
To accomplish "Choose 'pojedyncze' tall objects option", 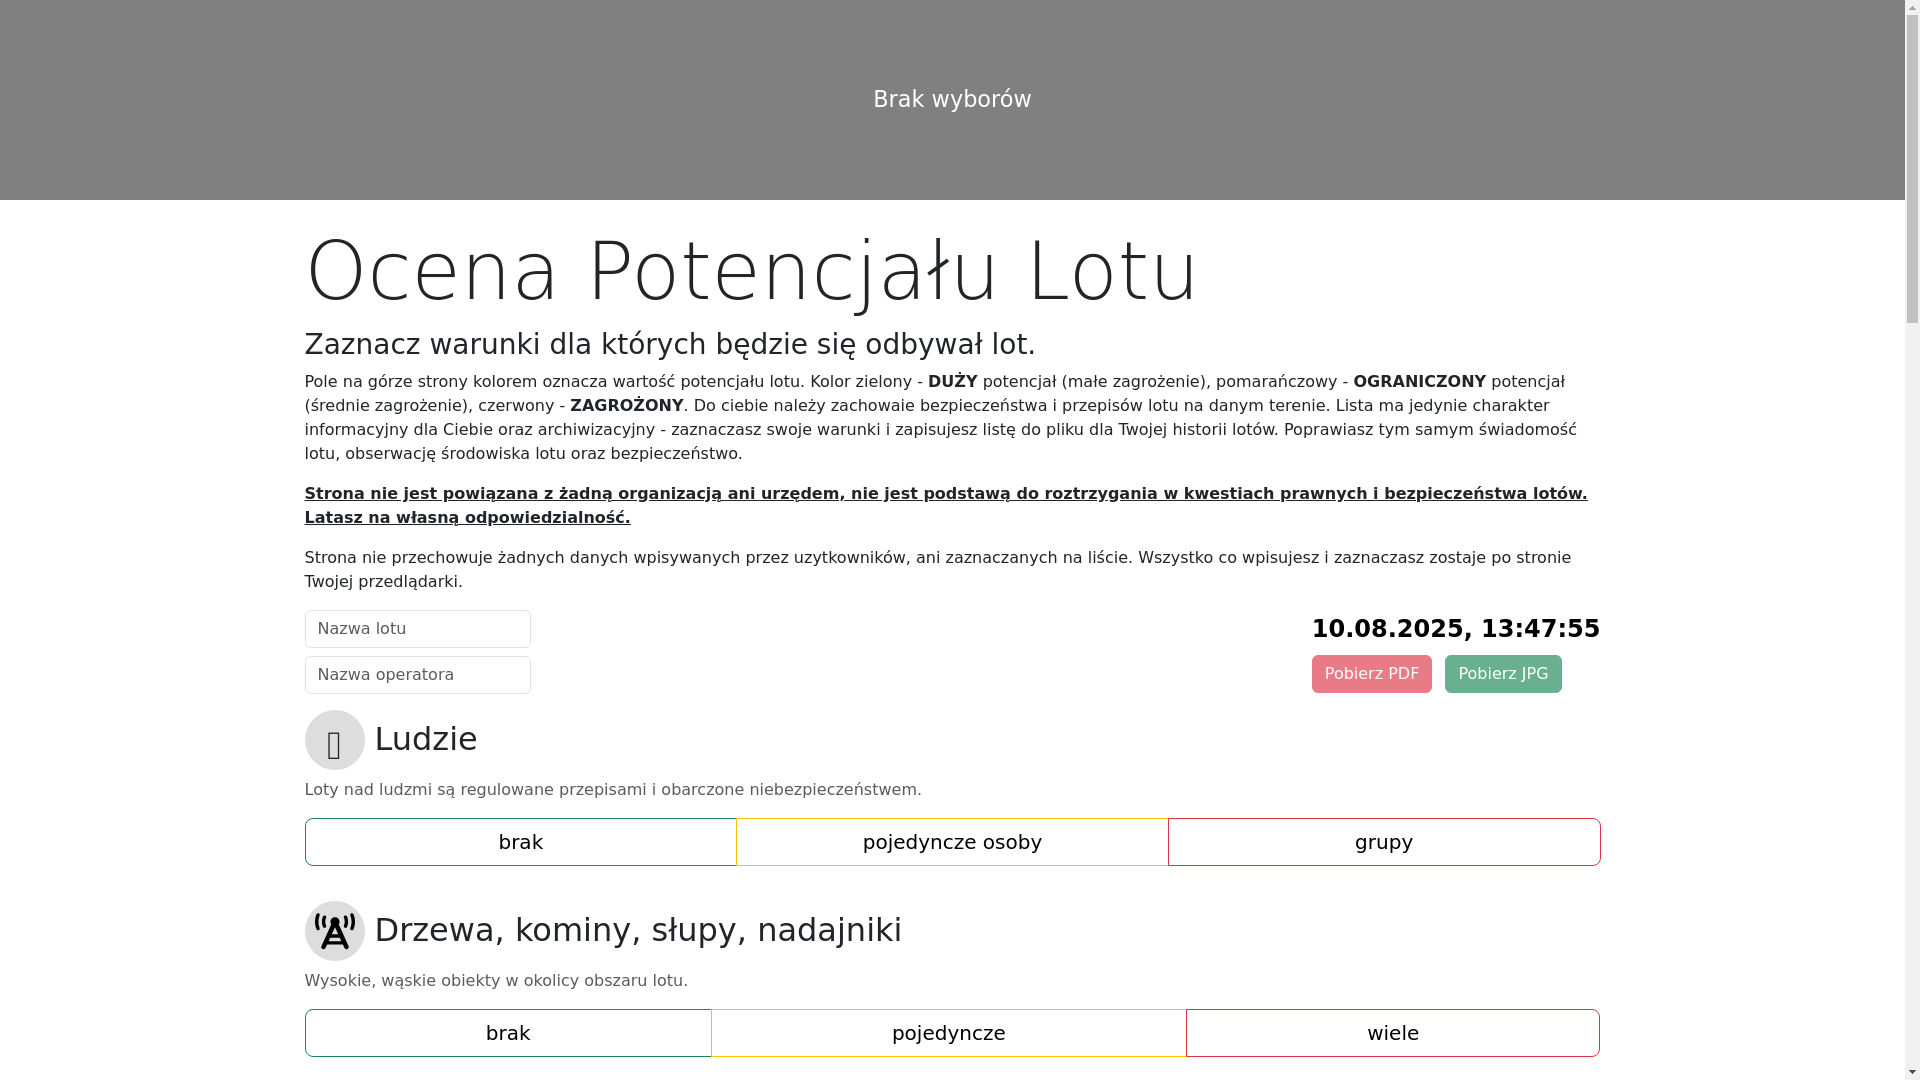I will [949, 1033].
